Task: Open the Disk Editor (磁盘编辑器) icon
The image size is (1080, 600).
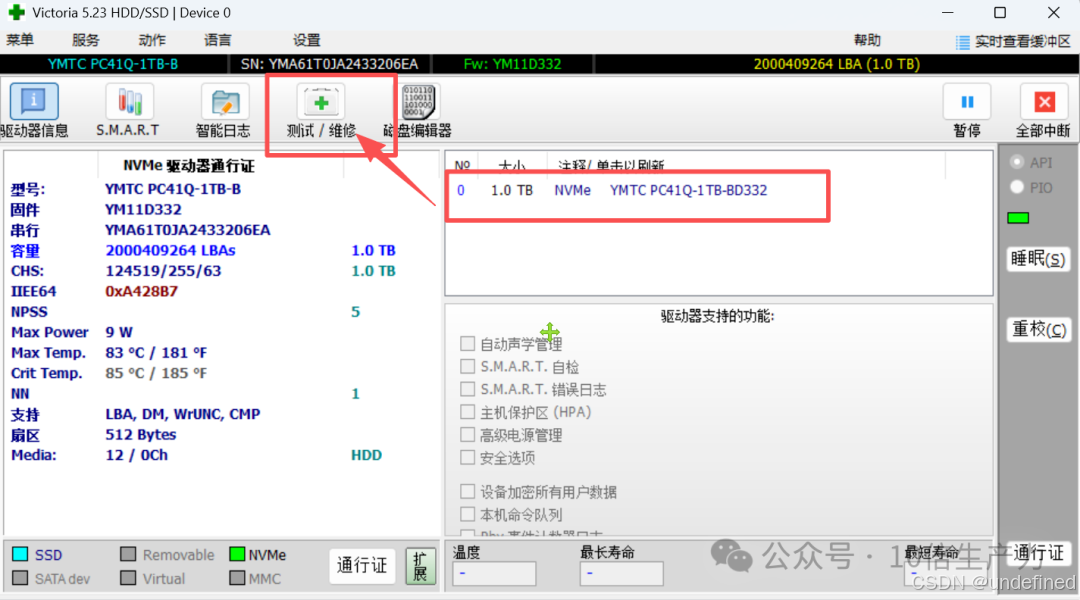Action: [418, 101]
